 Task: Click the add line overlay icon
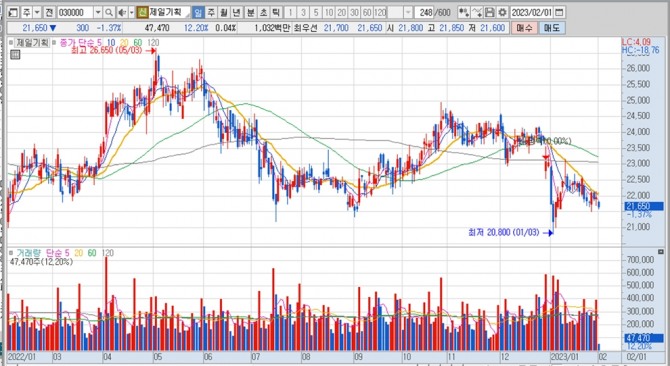coord(477,12)
